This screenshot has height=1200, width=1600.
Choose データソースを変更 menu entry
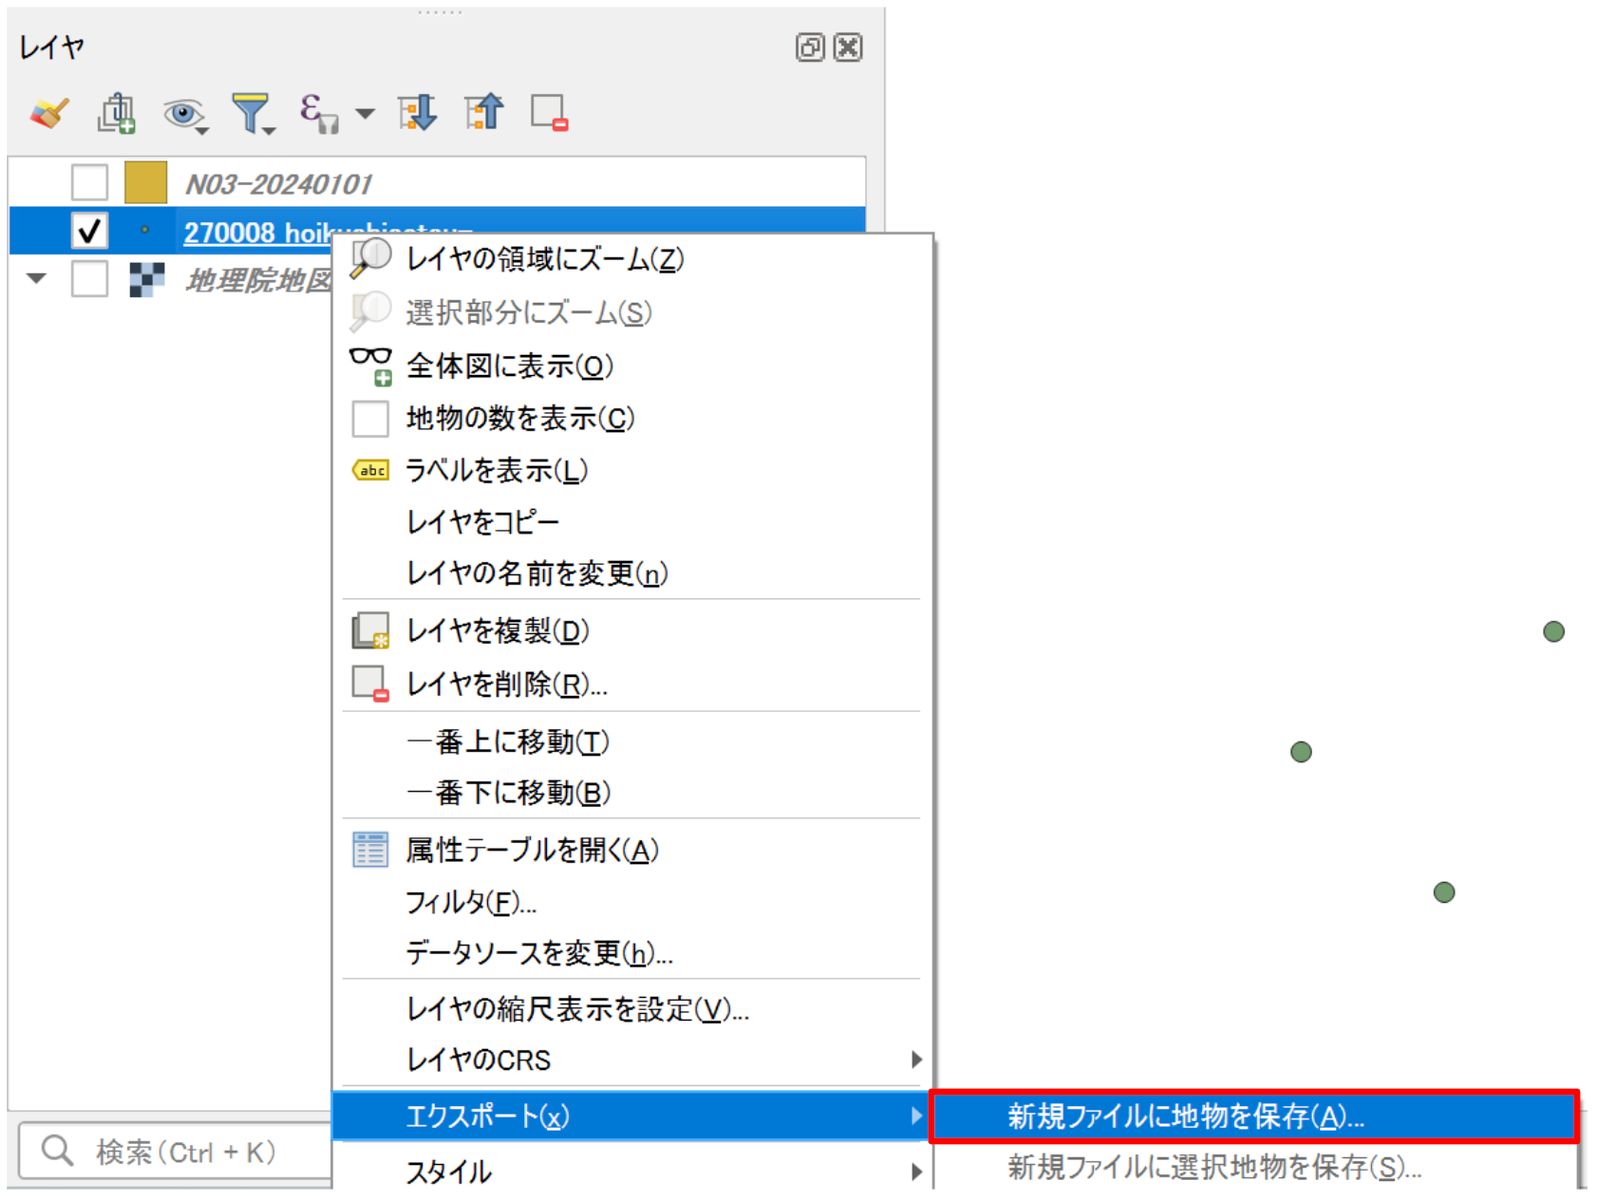[x=631, y=953]
